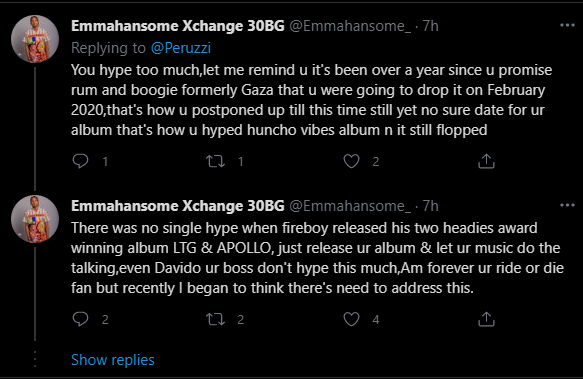This screenshot has width=583, height=379.
Task: Open more options menu on first tweet
Action: tap(567, 25)
